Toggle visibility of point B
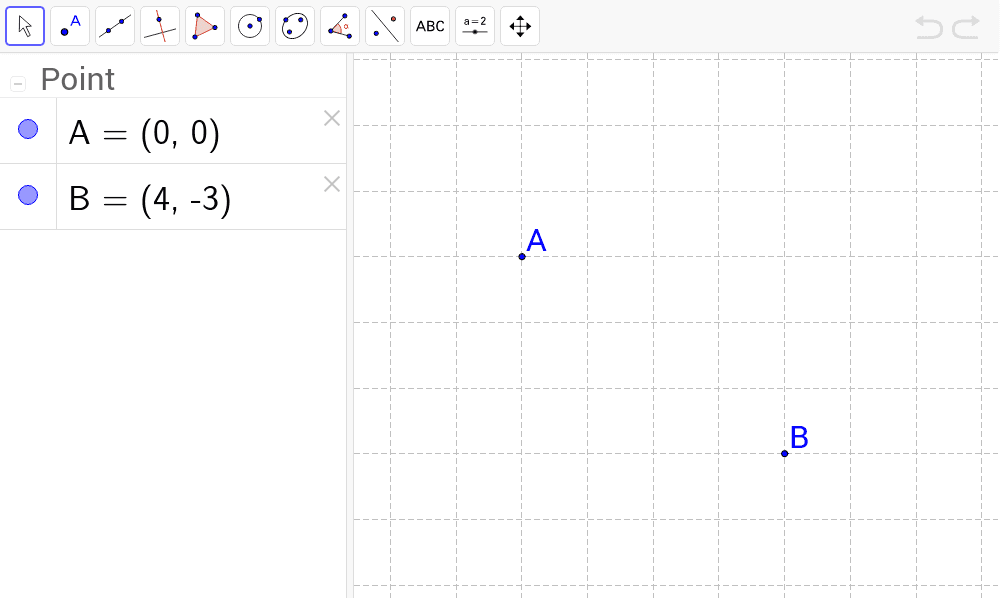1000x600 pixels. point(28,195)
